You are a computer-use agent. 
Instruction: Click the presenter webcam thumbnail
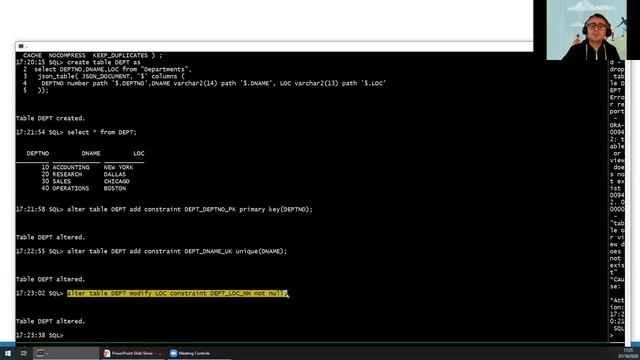[587, 30]
